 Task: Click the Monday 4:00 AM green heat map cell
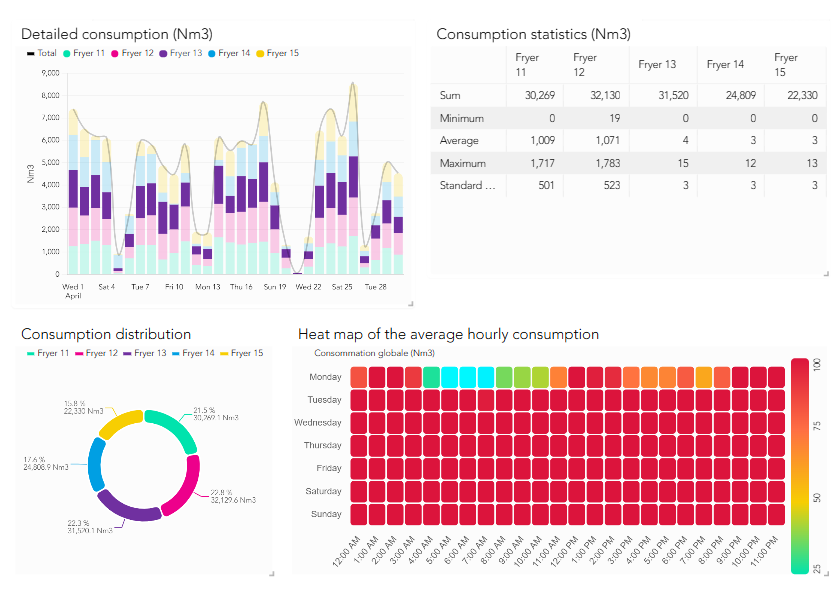pyautogui.click(x=431, y=377)
